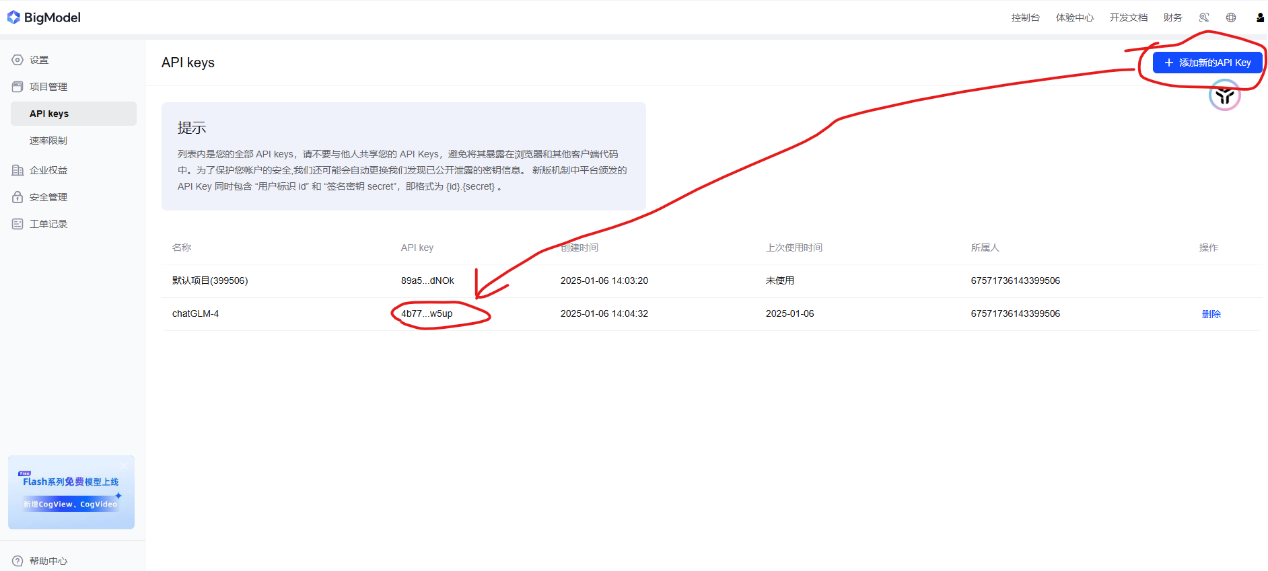
Task: Click 删除 link for chatGLM-4 key
Action: (1210, 314)
